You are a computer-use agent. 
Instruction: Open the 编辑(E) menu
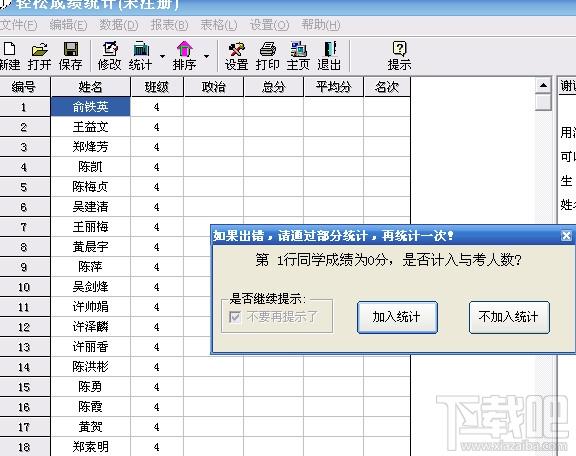pos(68,25)
